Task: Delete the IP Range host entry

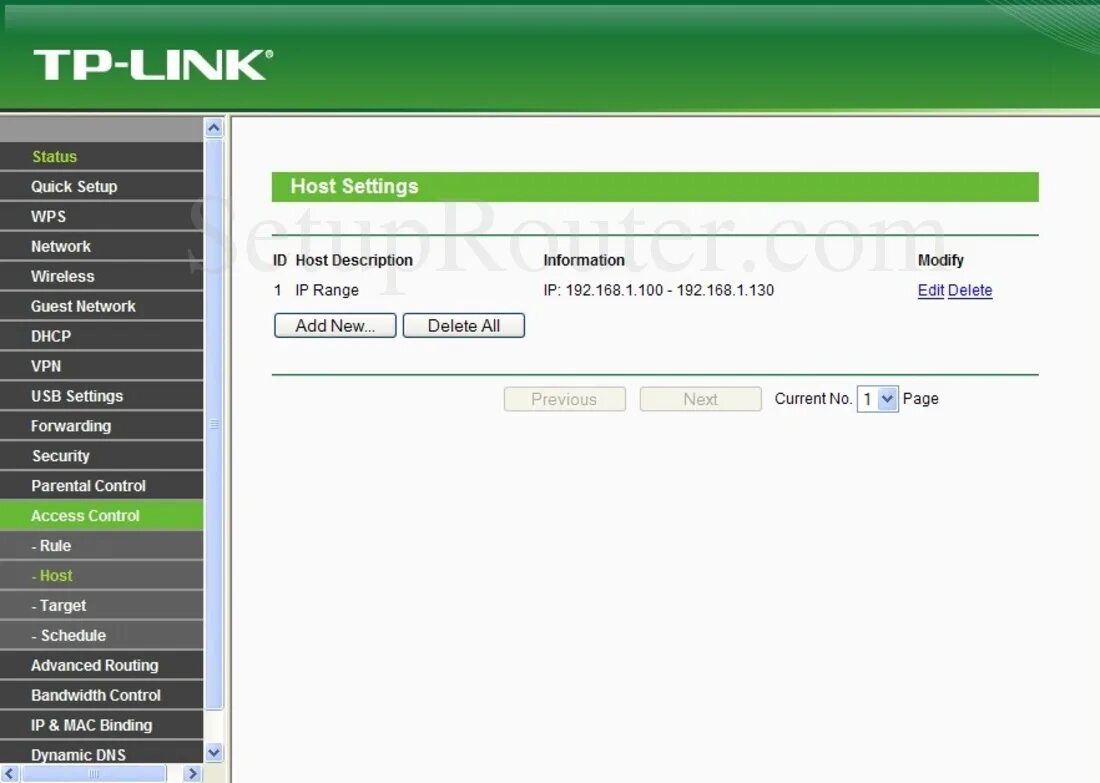Action: click(x=969, y=290)
